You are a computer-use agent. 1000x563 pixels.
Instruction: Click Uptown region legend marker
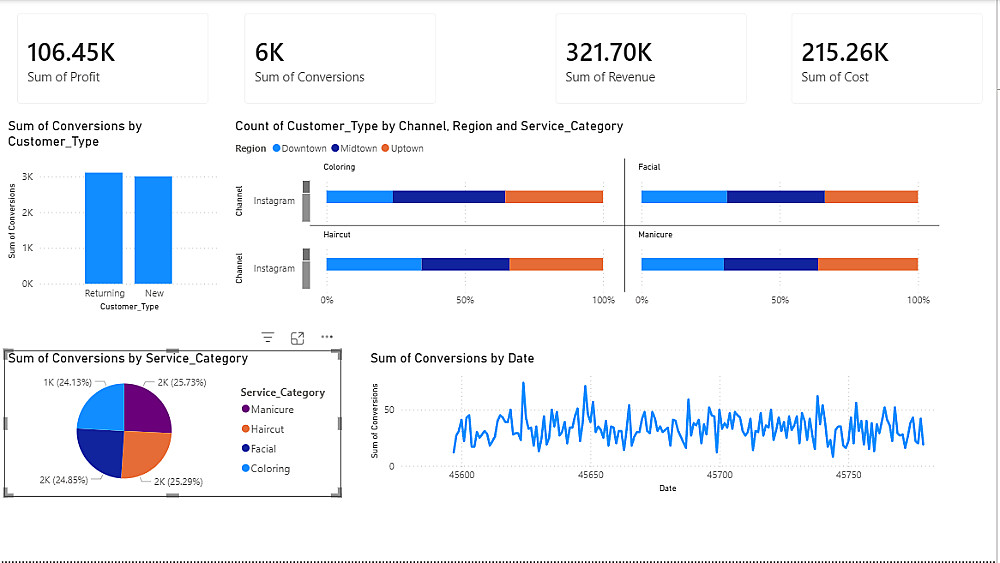click(x=385, y=149)
